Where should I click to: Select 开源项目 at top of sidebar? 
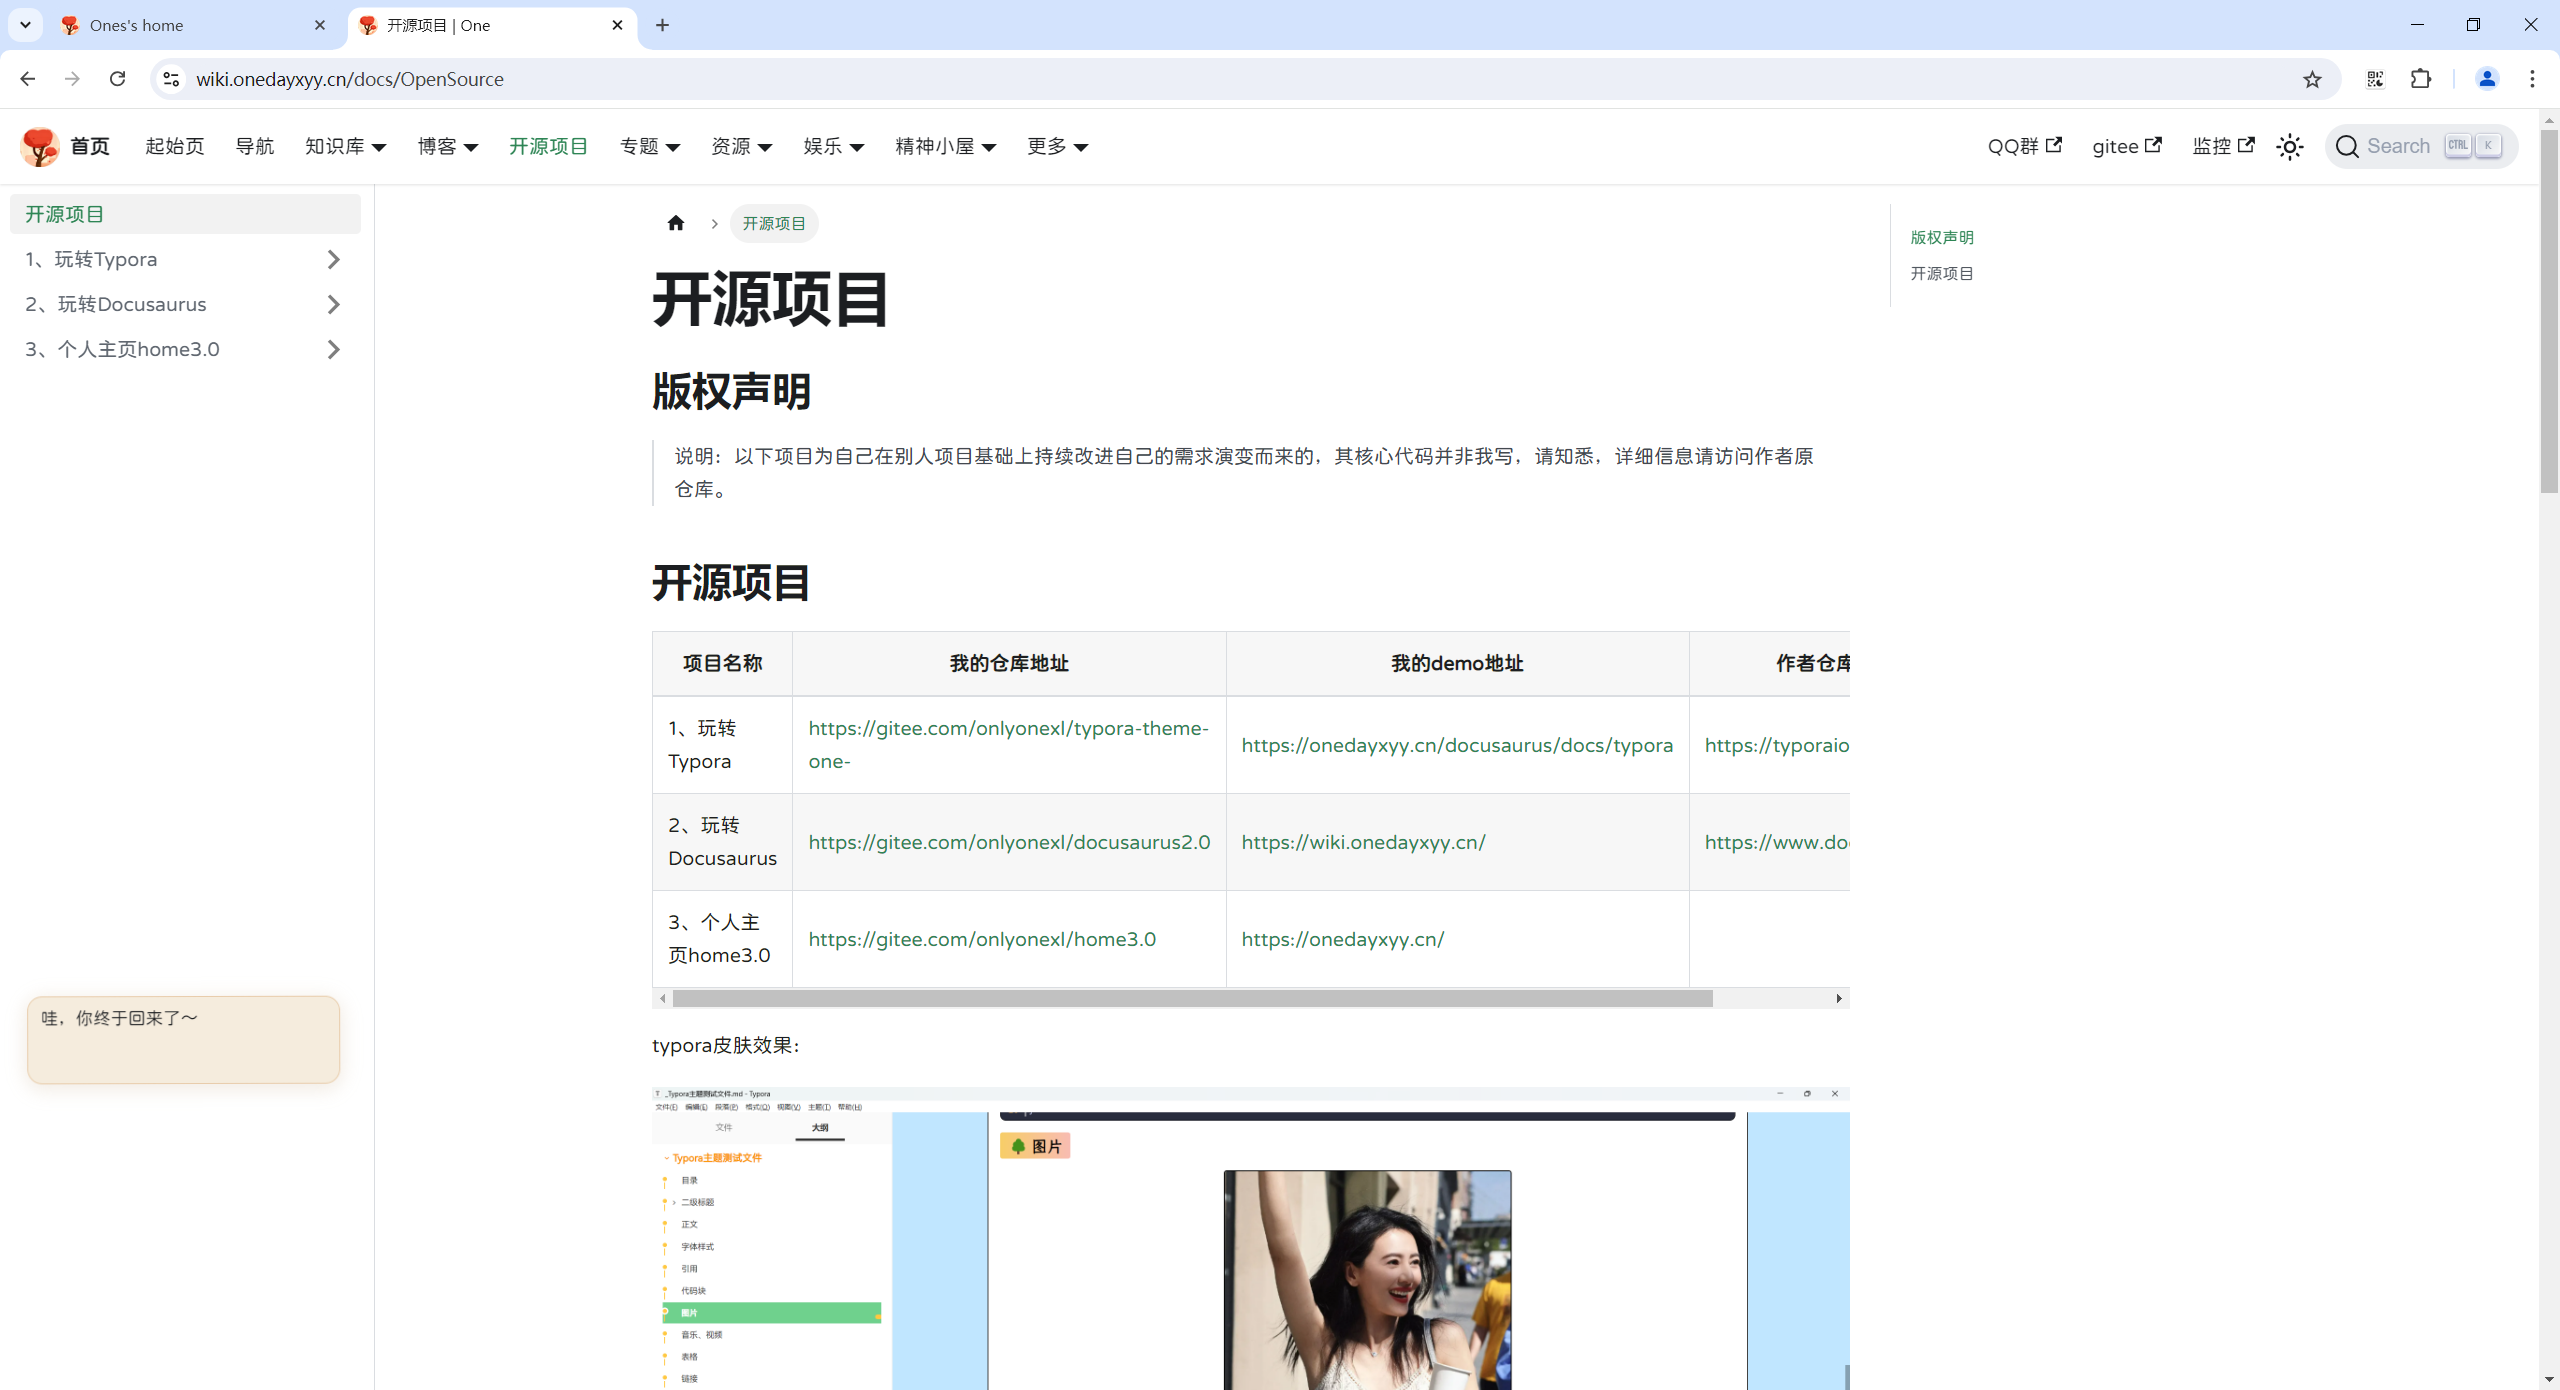(185, 214)
